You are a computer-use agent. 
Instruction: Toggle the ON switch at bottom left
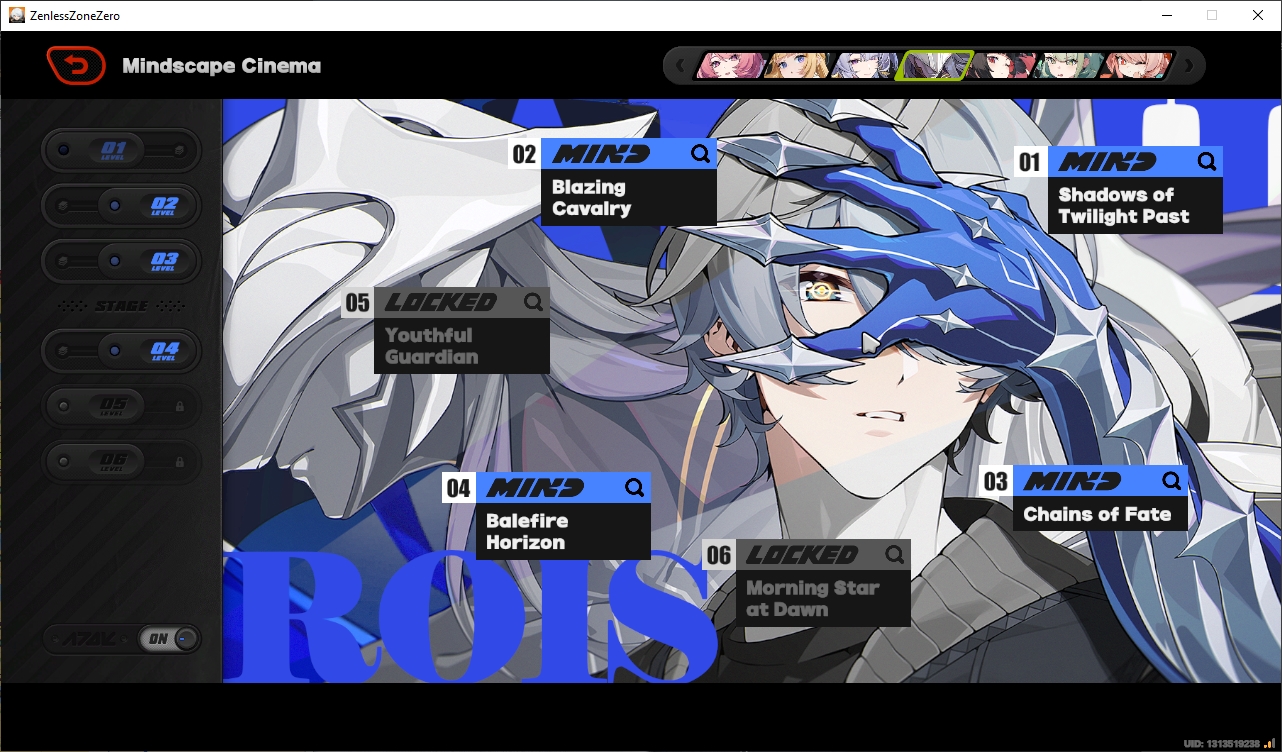click(x=170, y=639)
